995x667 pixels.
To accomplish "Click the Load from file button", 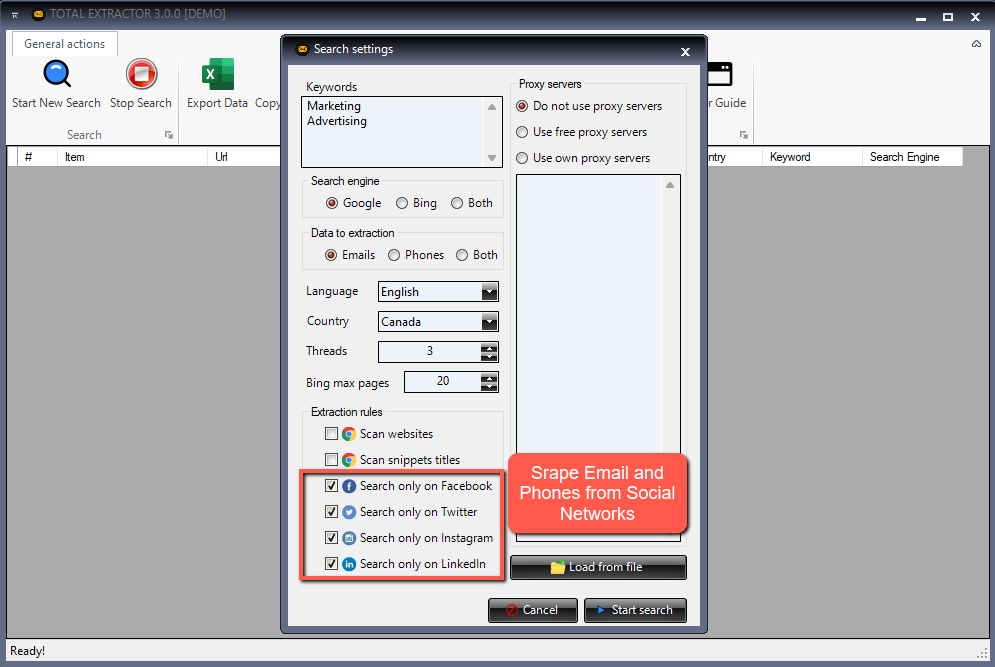I will (x=598, y=567).
